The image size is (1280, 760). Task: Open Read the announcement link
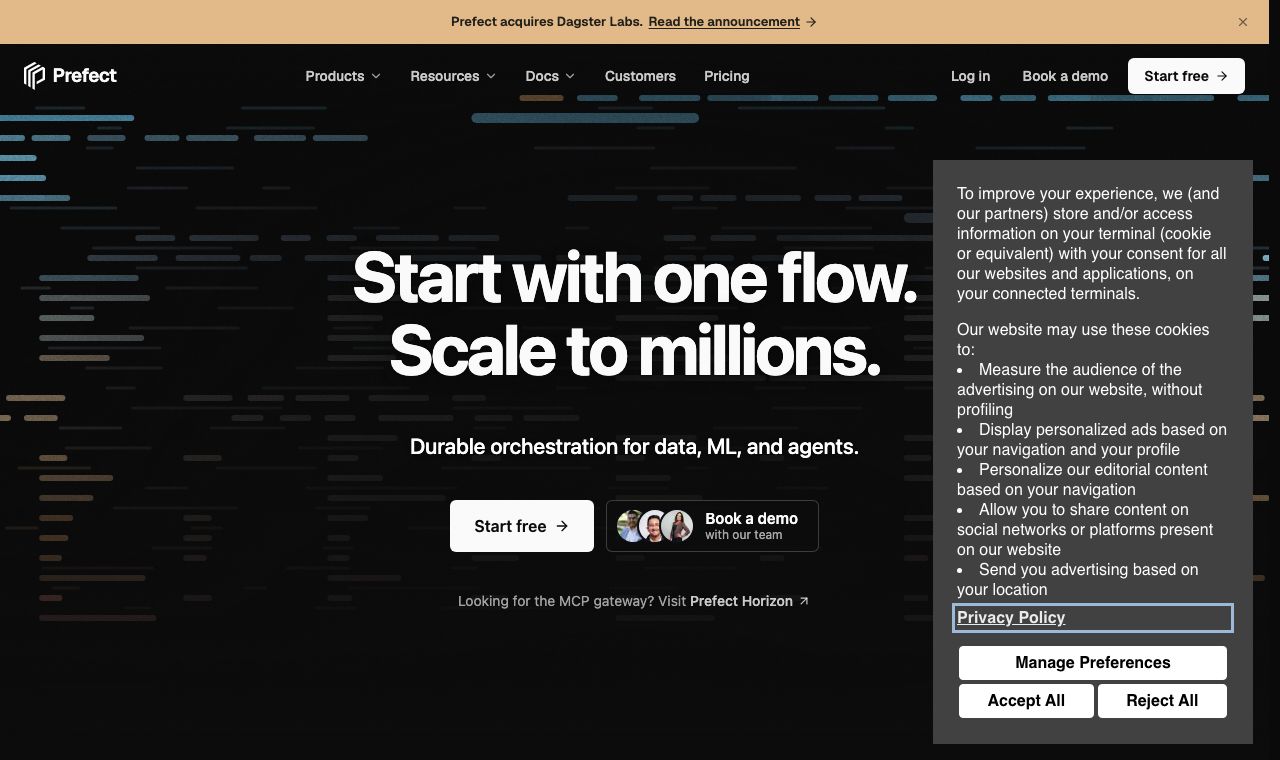click(724, 22)
